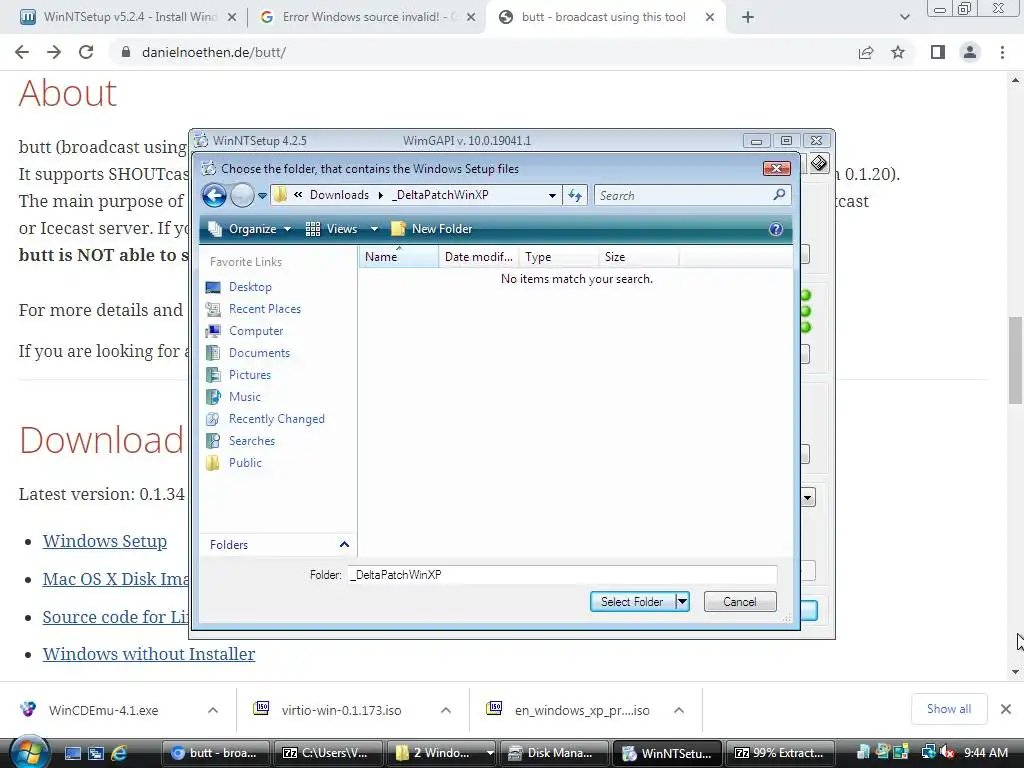Open Chrome profile icon
This screenshot has width=1024, height=768.
pyautogui.click(x=970, y=52)
